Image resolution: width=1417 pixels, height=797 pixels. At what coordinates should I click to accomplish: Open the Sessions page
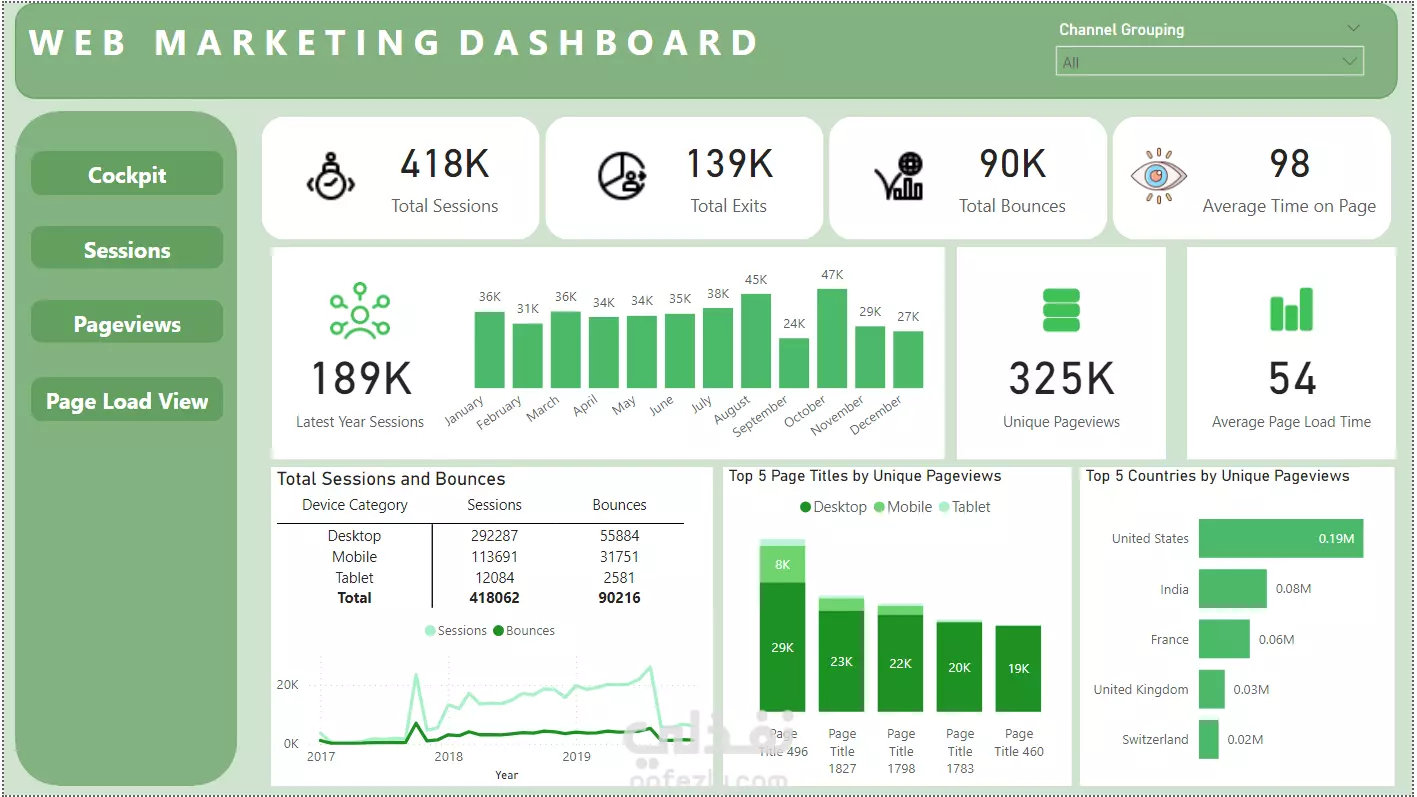127,249
